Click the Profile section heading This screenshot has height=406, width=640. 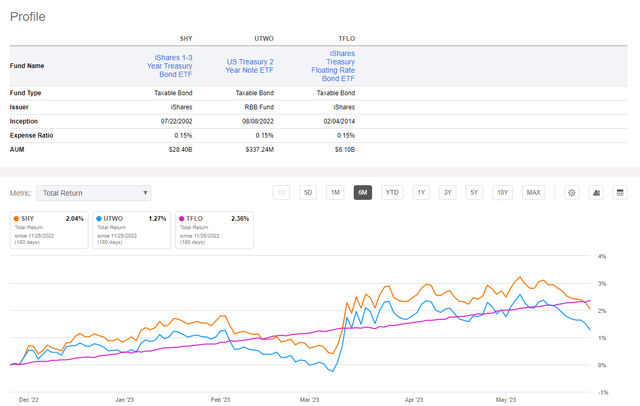click(28, 17)
